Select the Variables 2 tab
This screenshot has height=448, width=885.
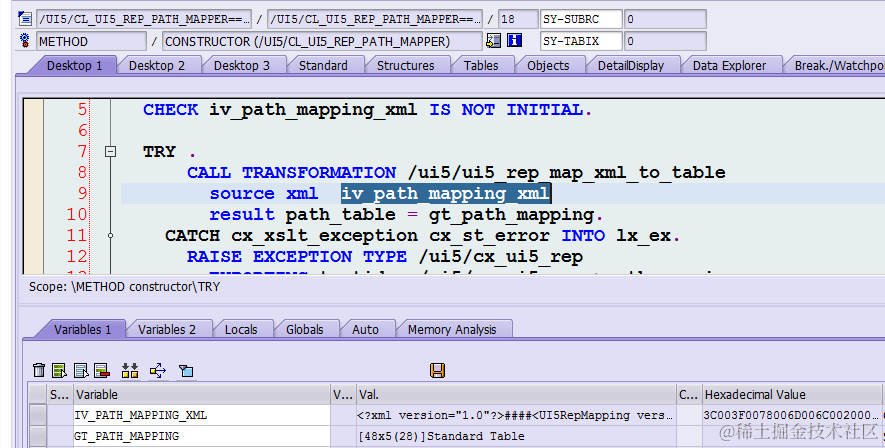167,330
